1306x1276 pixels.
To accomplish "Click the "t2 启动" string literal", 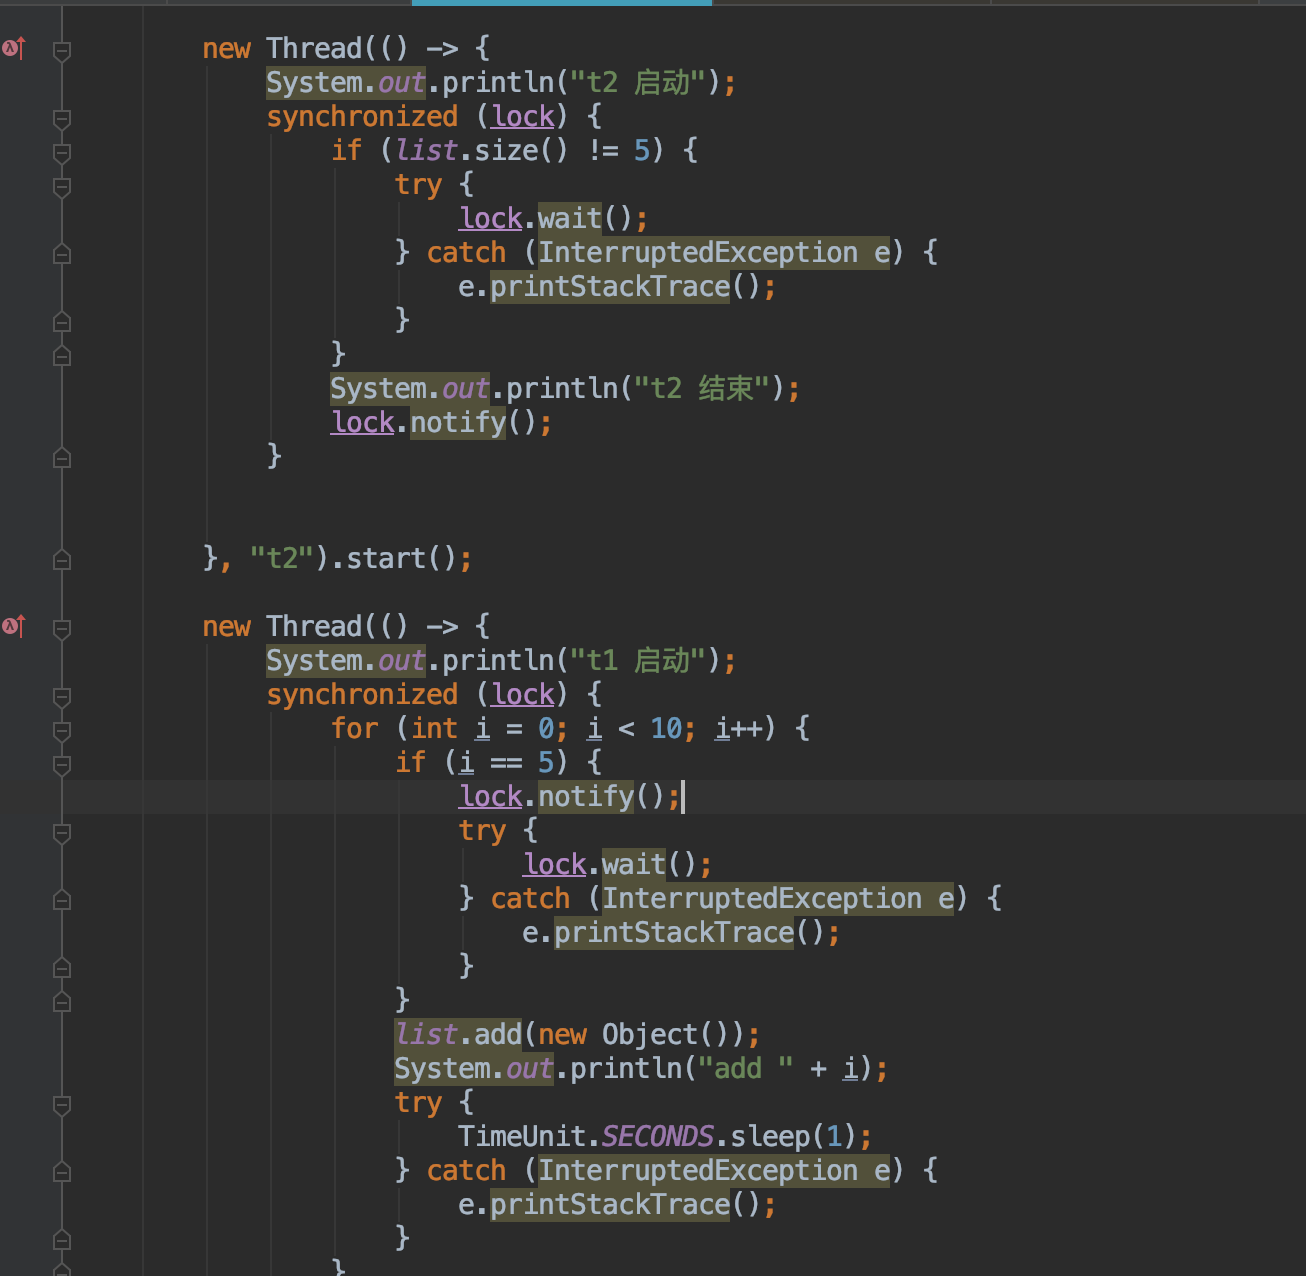I will [639, 82].
